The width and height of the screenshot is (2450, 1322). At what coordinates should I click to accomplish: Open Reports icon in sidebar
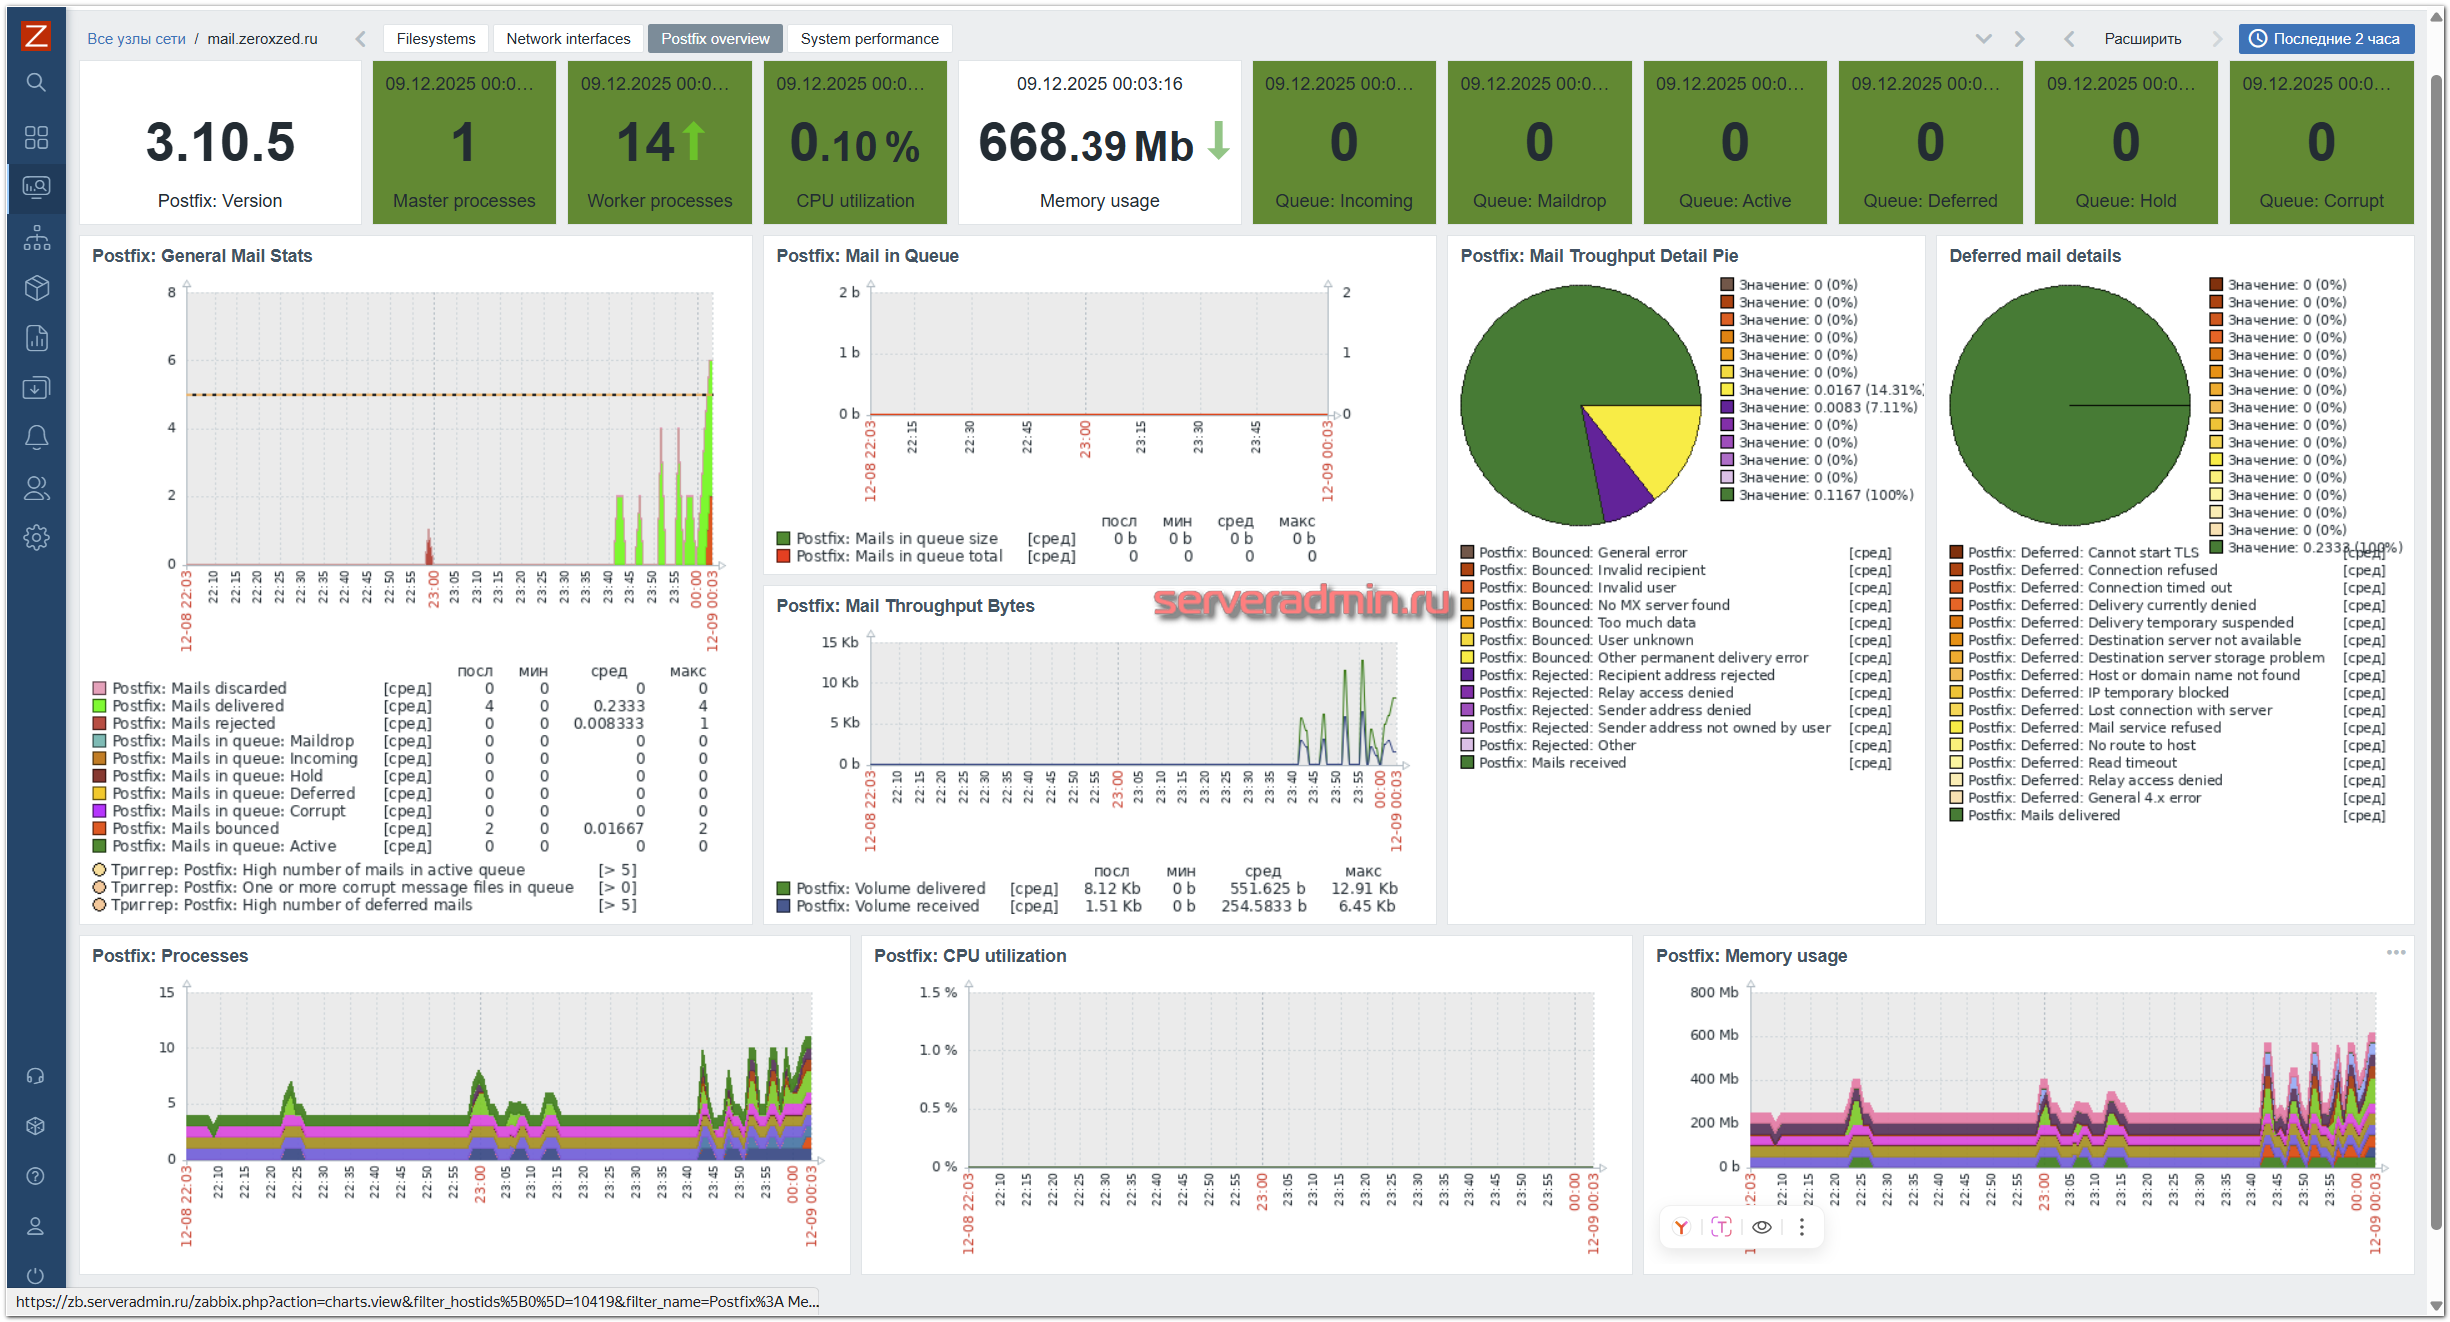tap(36, 338)
